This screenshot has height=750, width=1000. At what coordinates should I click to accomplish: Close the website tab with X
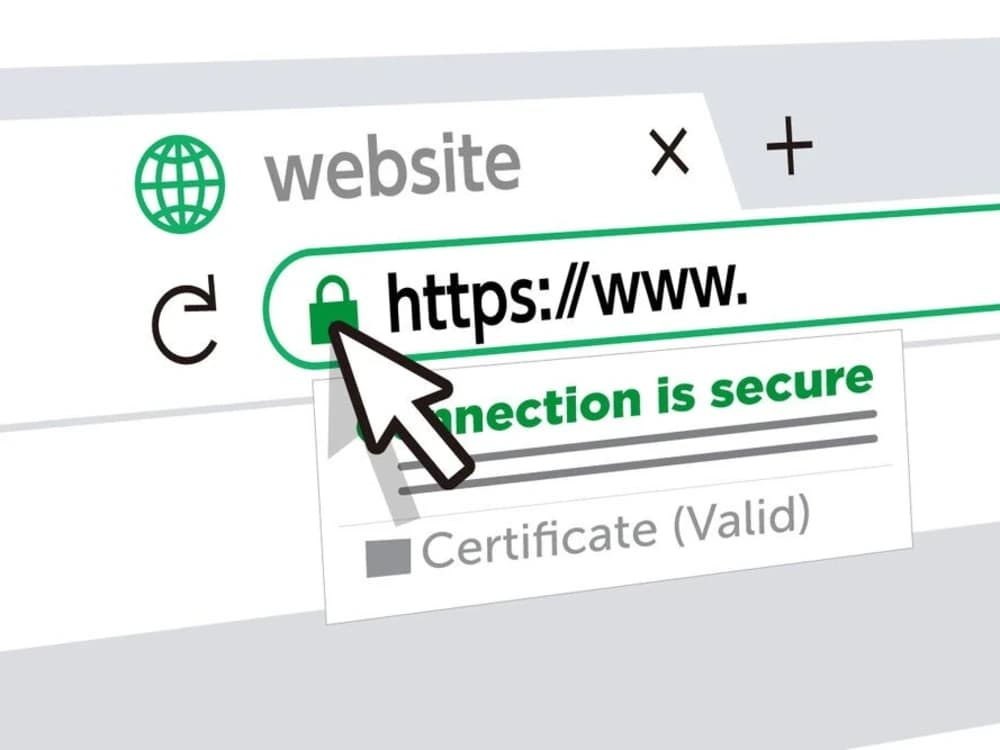[x=669, y=152]
